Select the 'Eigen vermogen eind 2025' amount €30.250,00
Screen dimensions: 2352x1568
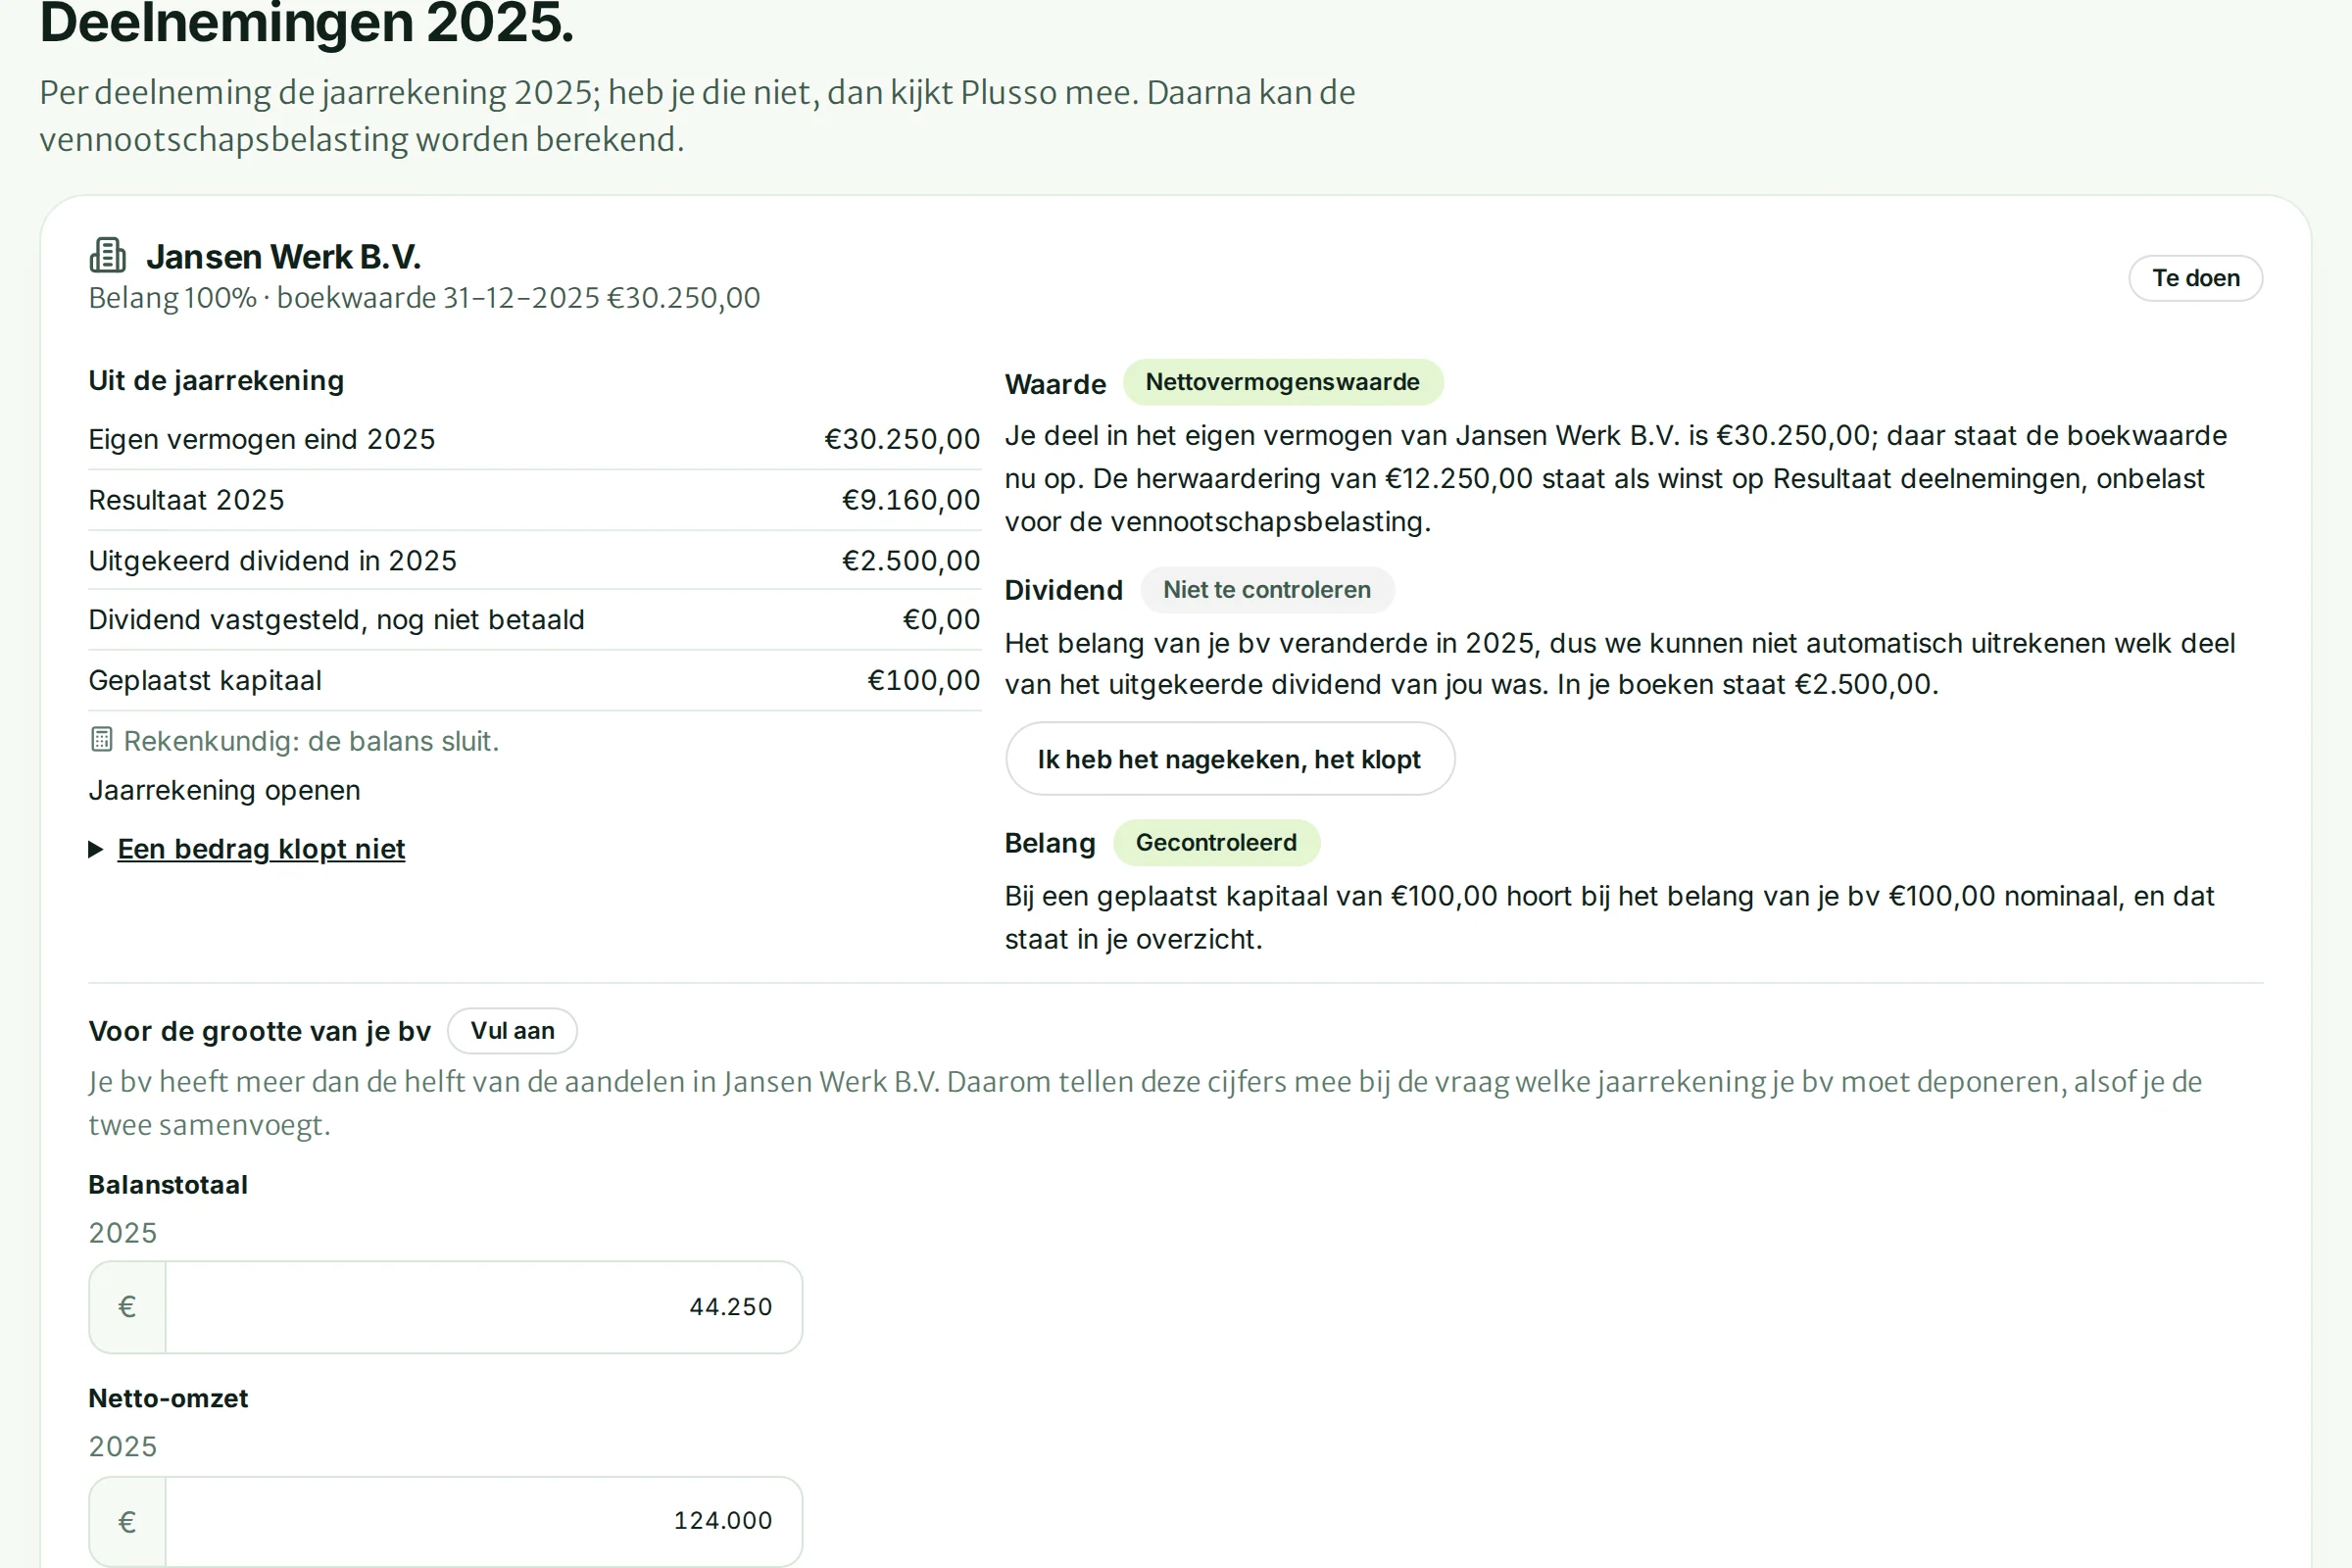[902, 439]
